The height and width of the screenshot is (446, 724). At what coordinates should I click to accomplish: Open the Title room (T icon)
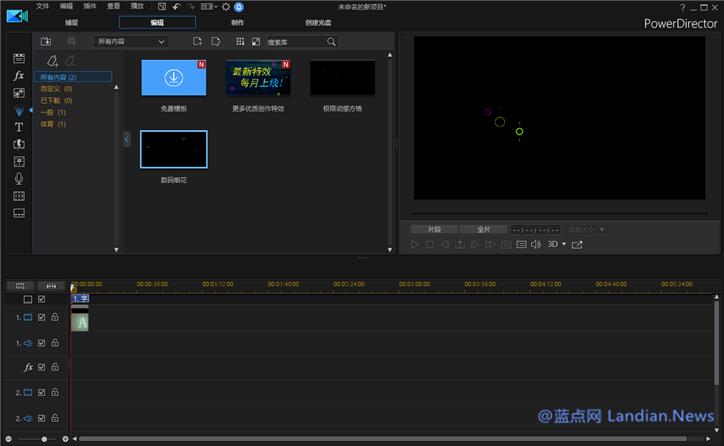click(x=18, y=127)
